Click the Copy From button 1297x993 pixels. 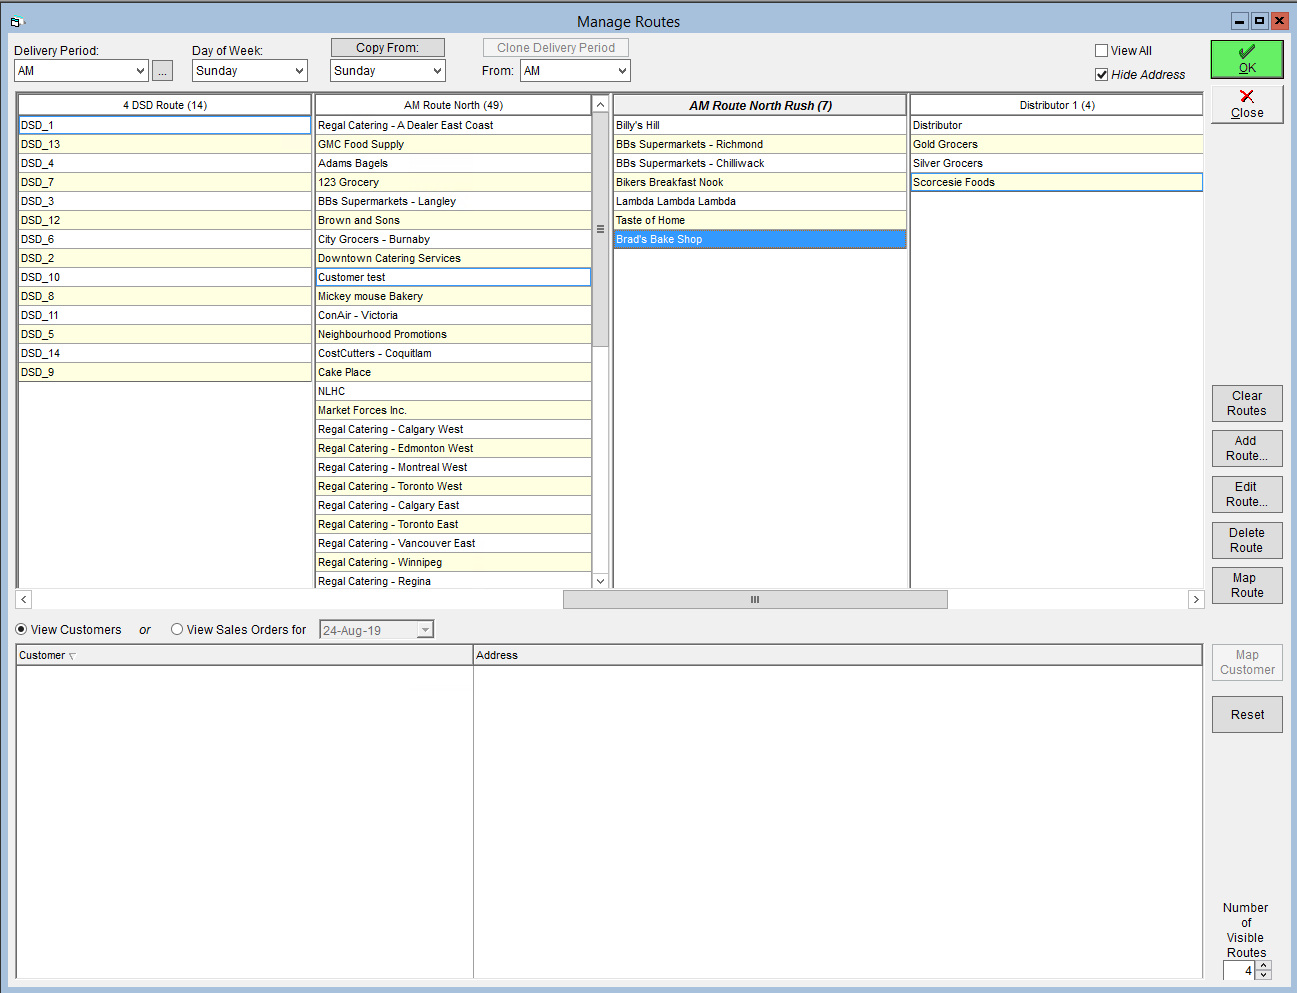387,48
